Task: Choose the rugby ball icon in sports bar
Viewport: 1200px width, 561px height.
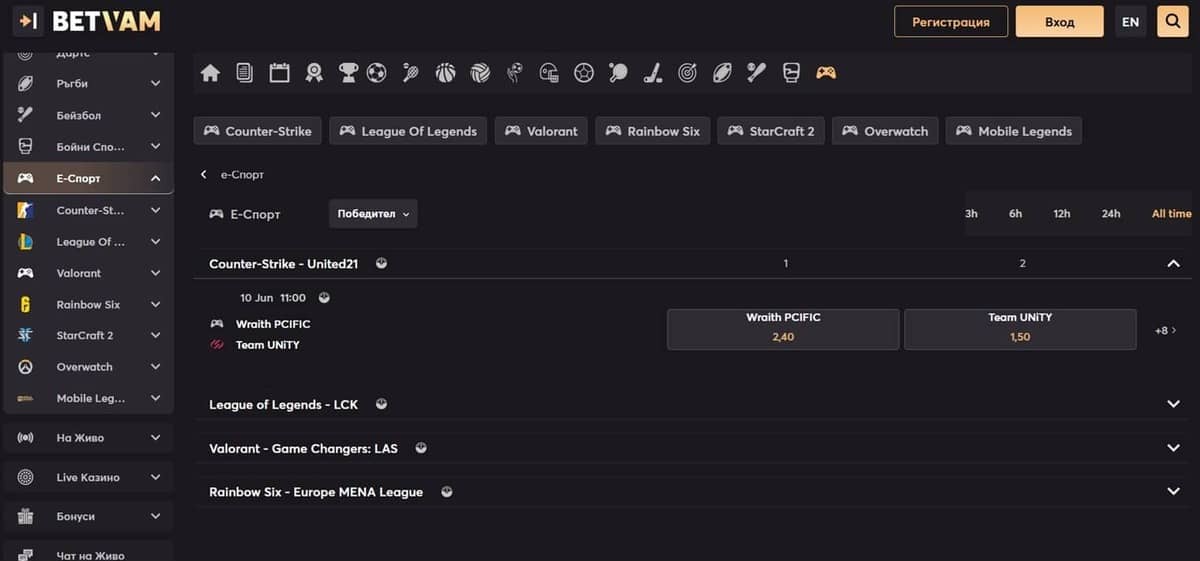Action: click(x=722, y=72)
